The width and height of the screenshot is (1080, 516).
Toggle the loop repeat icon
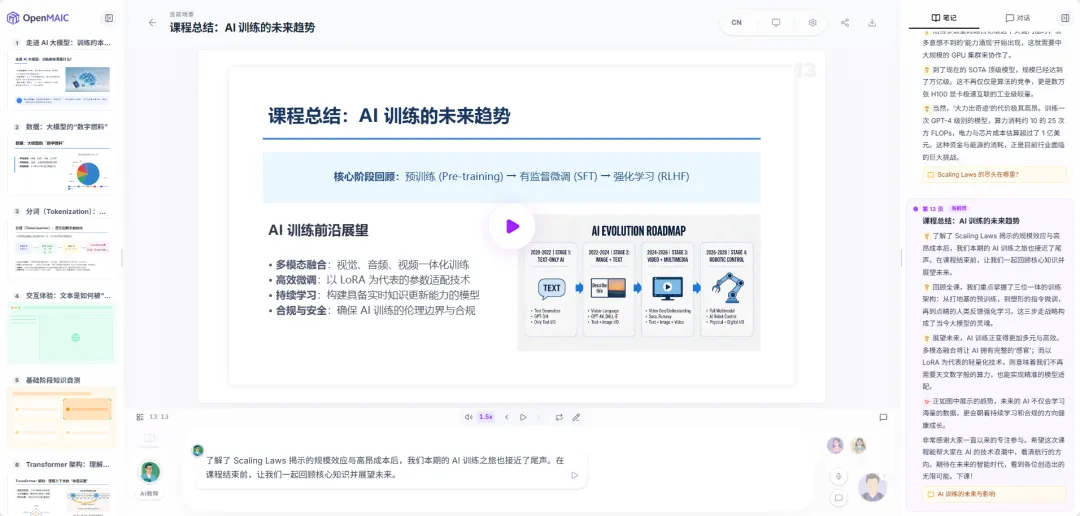[559, 417]
